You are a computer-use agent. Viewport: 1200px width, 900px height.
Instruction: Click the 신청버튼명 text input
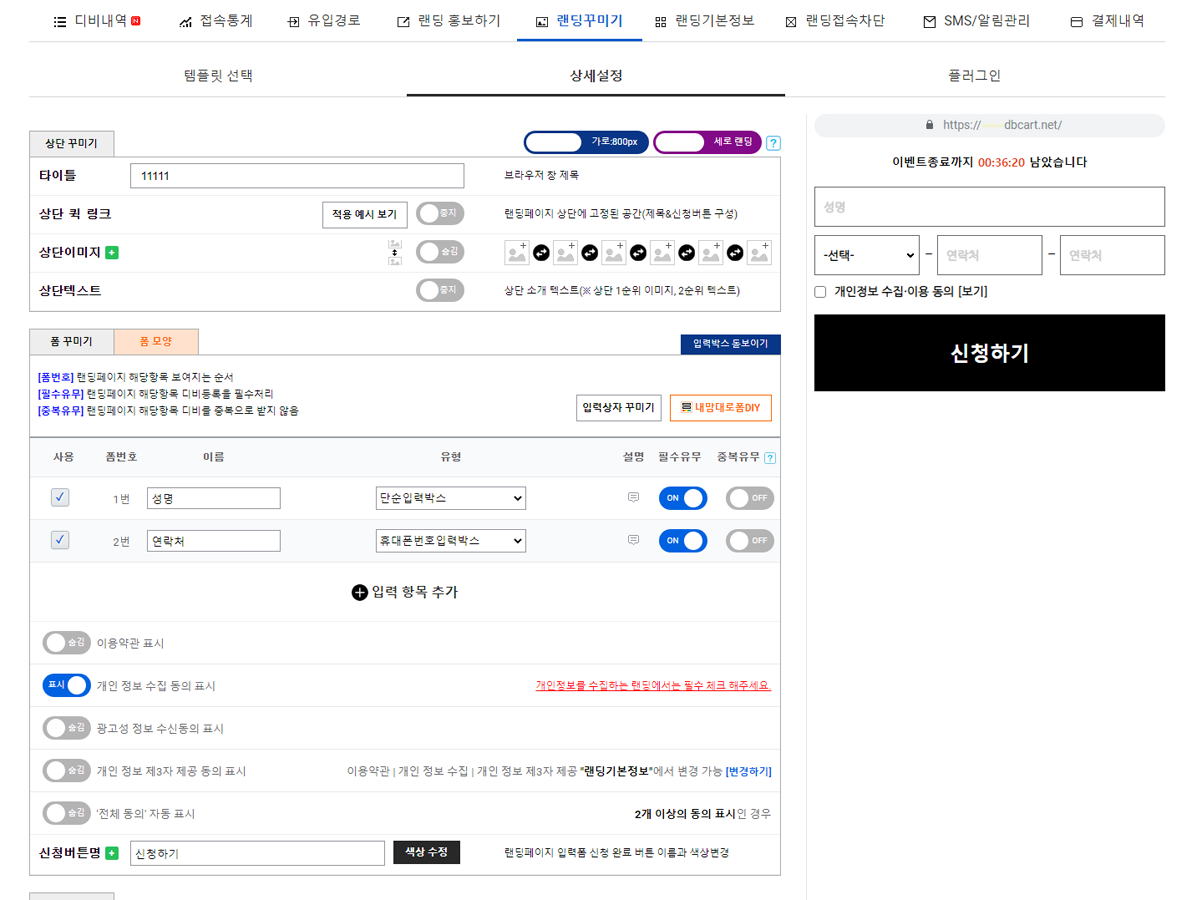(257, 853)
